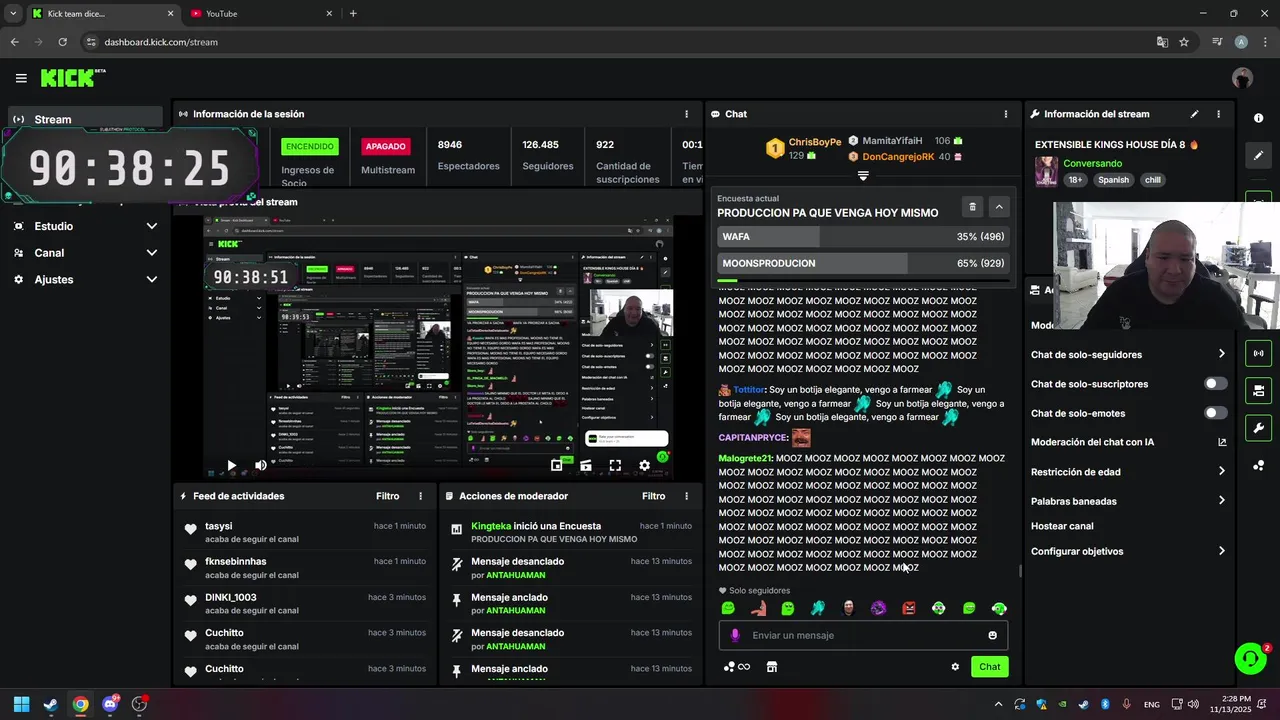
Task: Open the profile avatar in top-right corner
Action: pyautogui.click(x=1243, y=78)
